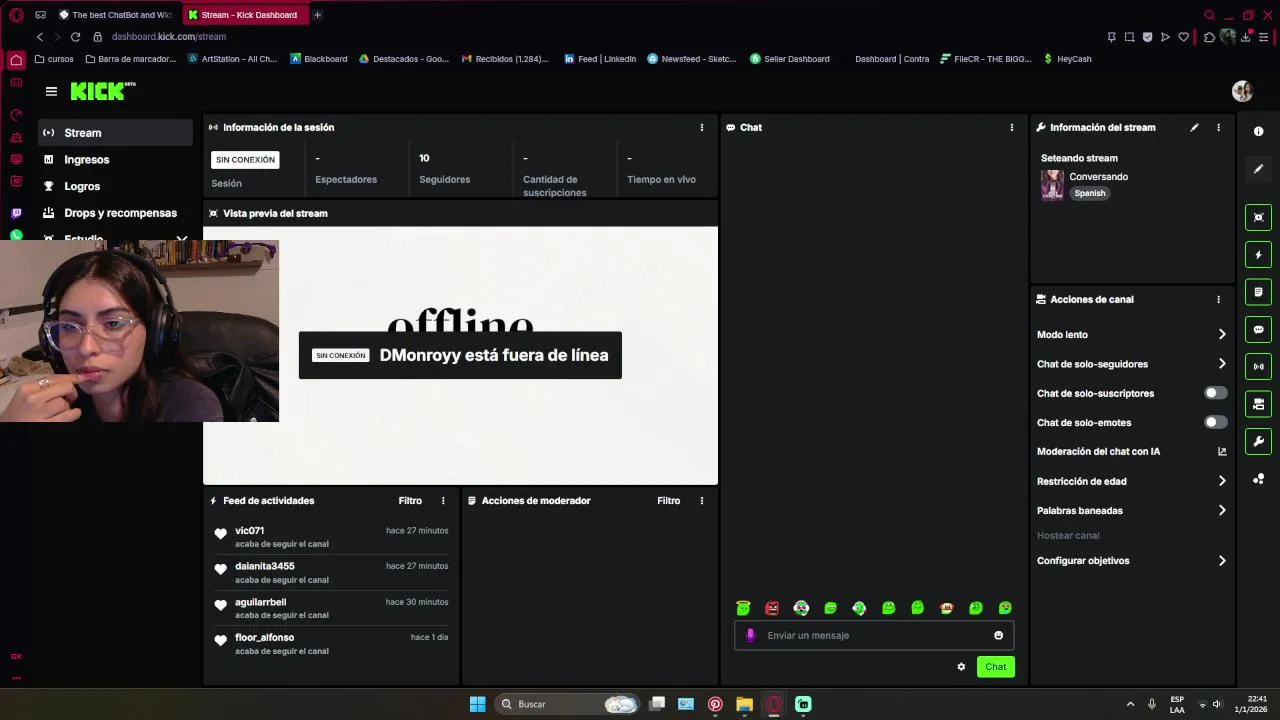
Task: Expand Modo lento options
Action: (x=1222, y=334)
